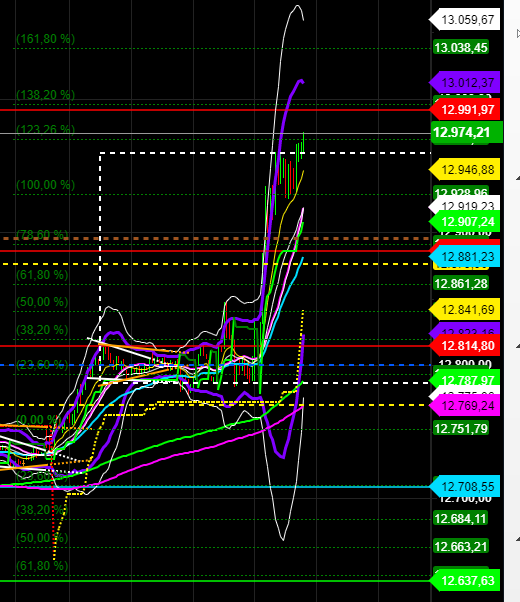Select the 12.684,11 price label
520x602 pixels.
460,519
